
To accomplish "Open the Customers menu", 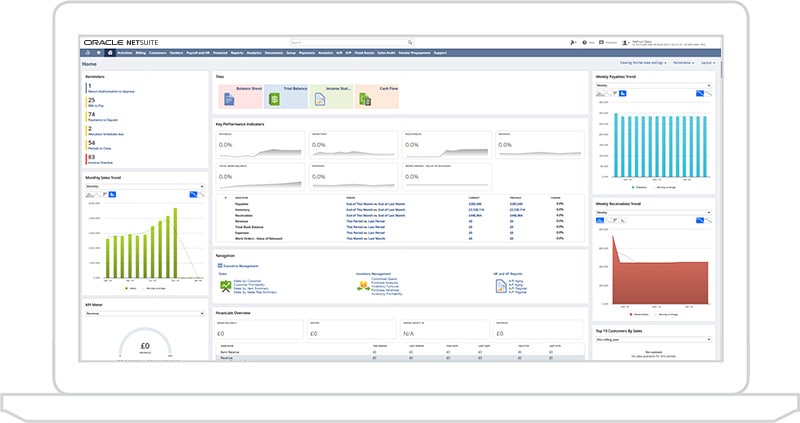I will pyautogui.click(x=158, y=53).
